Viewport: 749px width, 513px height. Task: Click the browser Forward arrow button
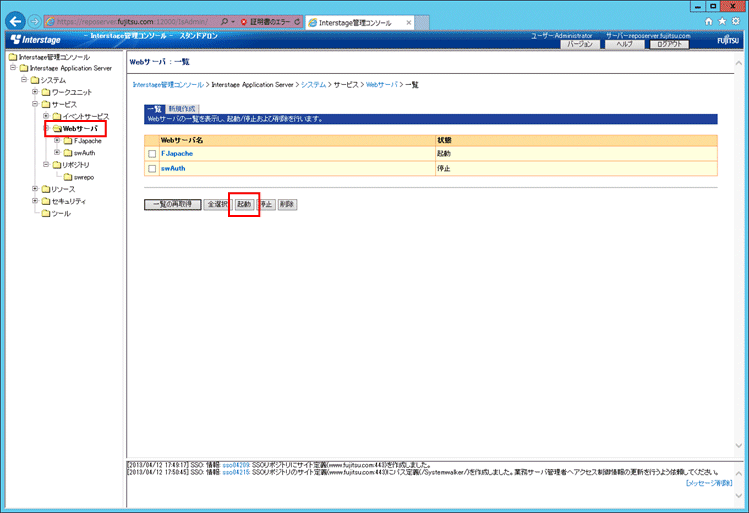(34, 21)
